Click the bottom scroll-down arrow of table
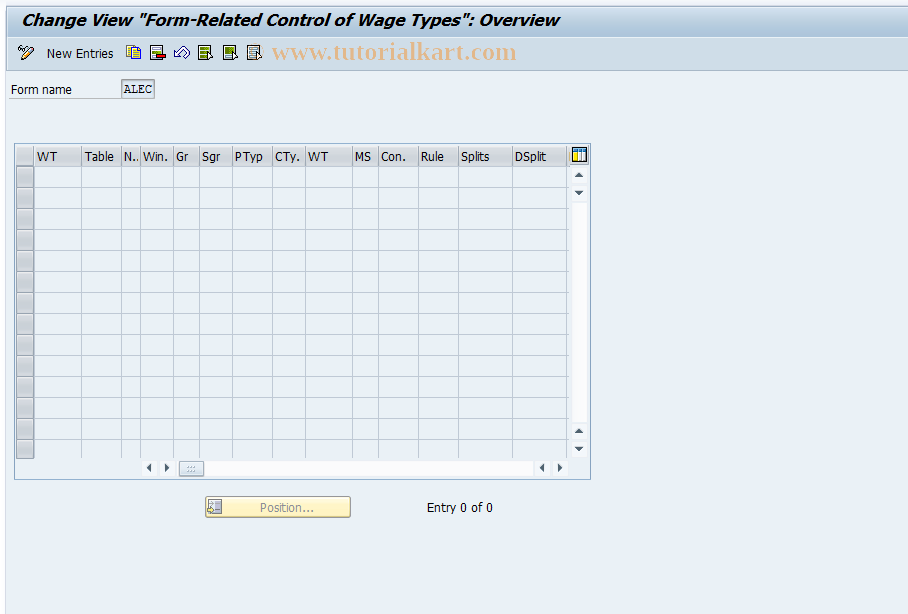908x614 pixels. 579,449
